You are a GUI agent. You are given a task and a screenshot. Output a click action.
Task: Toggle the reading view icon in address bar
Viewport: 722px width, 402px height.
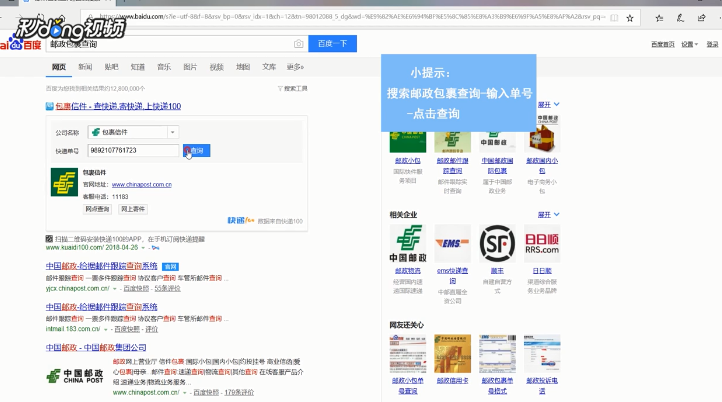point(614,18)
